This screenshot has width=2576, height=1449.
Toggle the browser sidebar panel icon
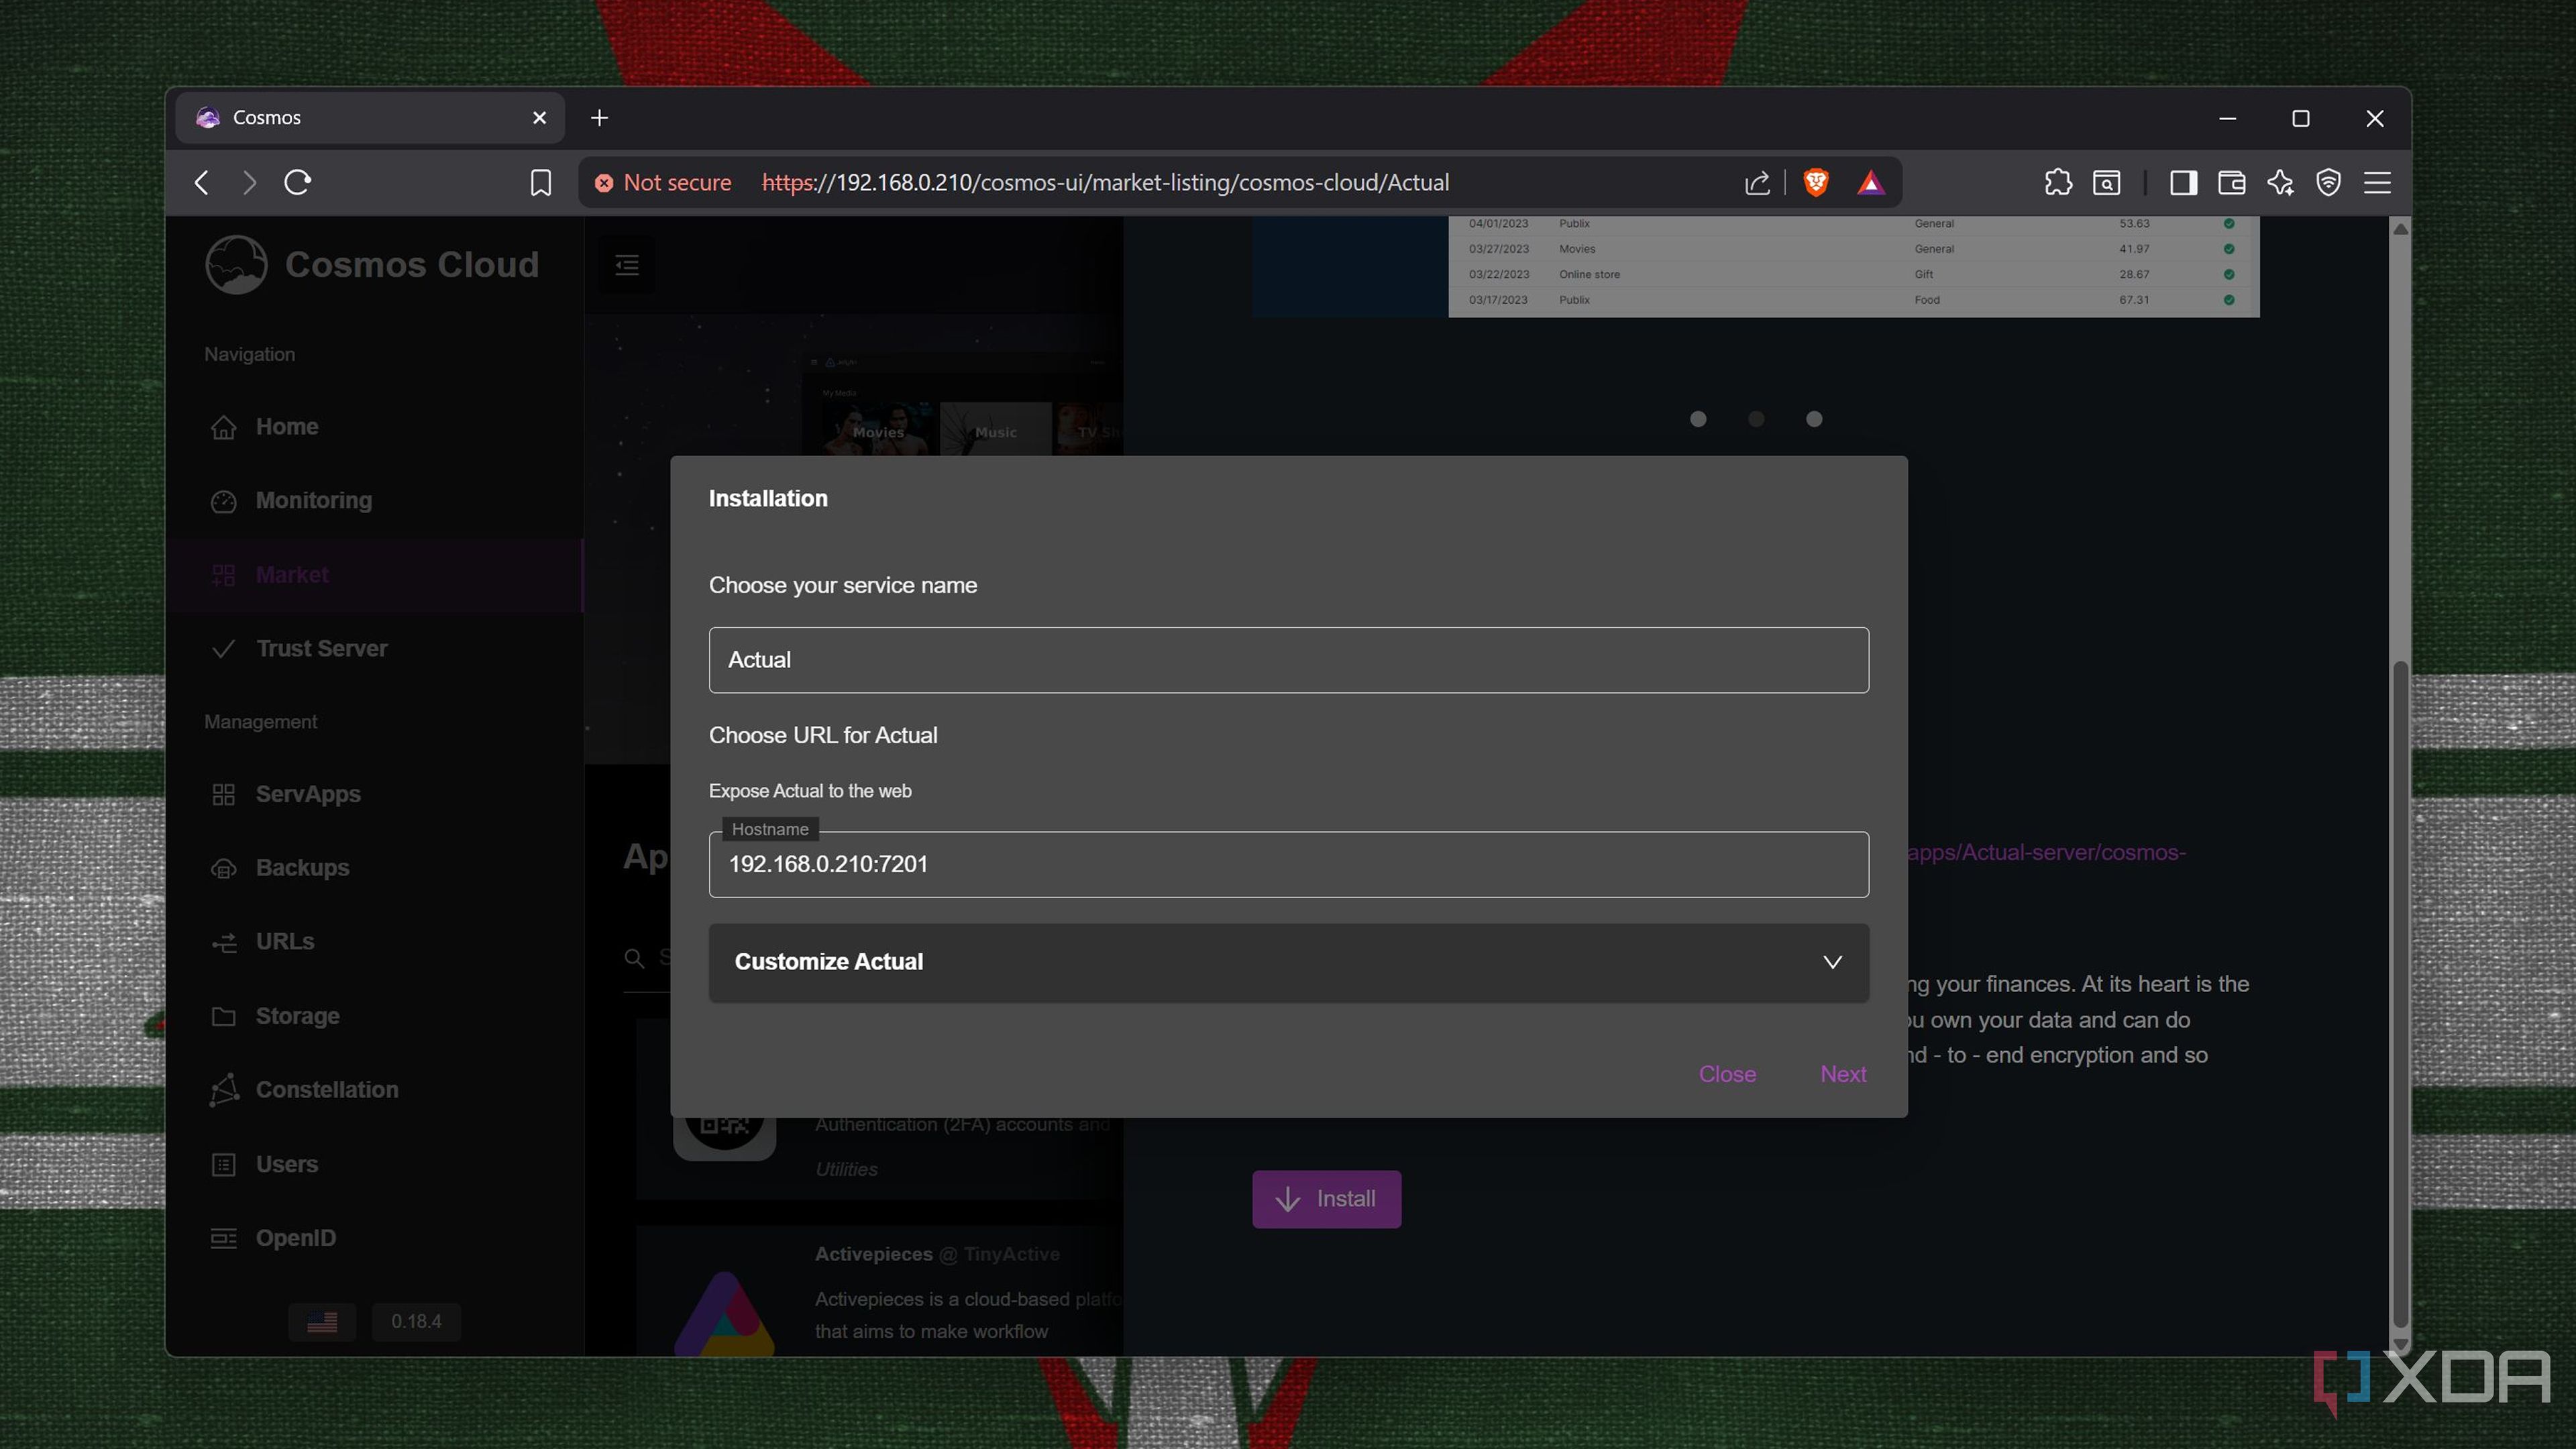click(2183, 183)
